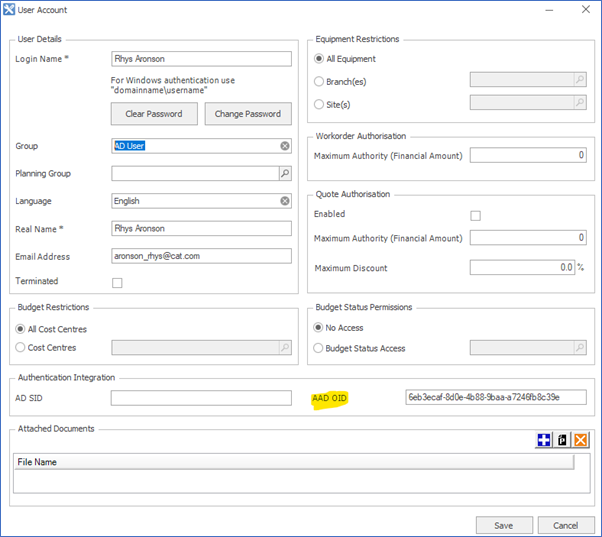
Task: Click the File Name column header
Action: (294, 462)
